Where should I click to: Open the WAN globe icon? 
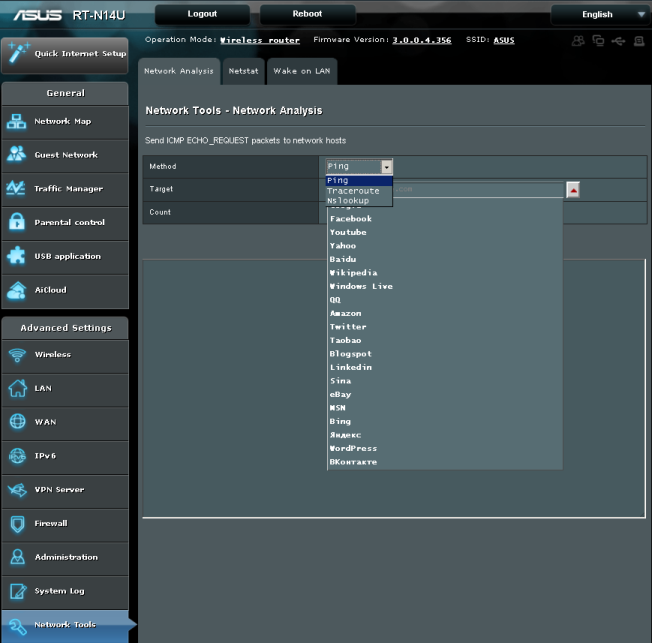pyautogui.click(x=17, y=422)
